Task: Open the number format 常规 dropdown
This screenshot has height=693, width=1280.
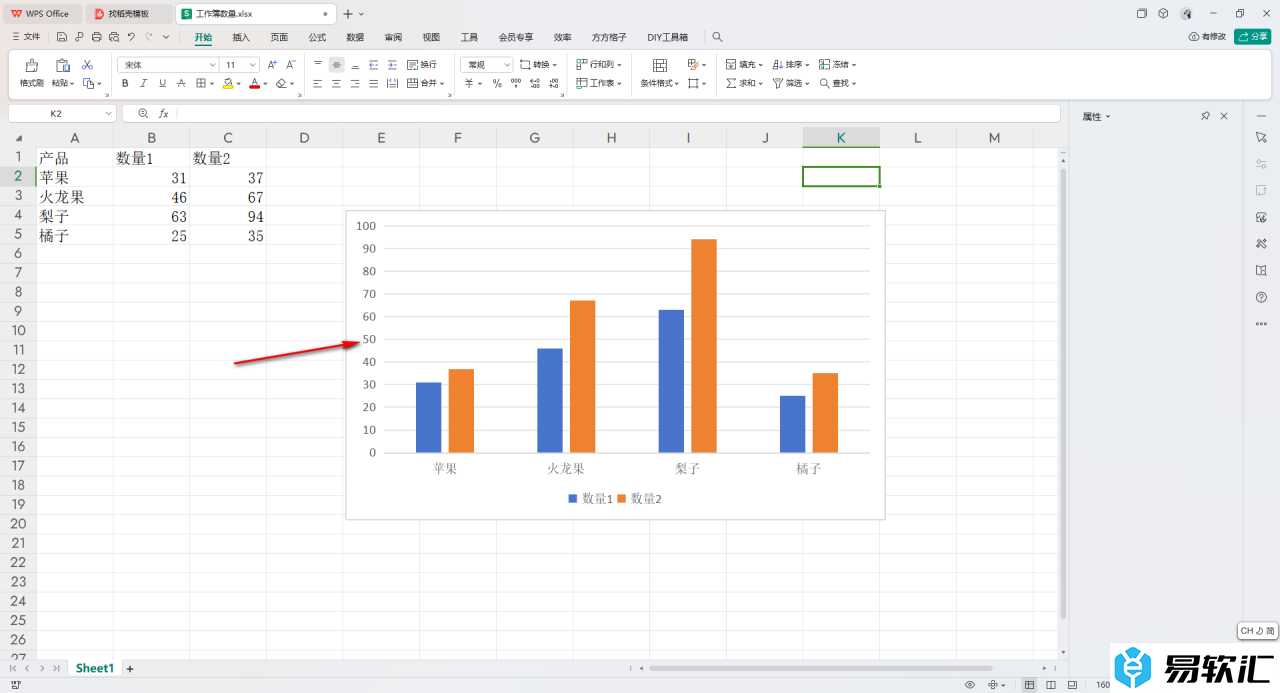Action: 506,64
